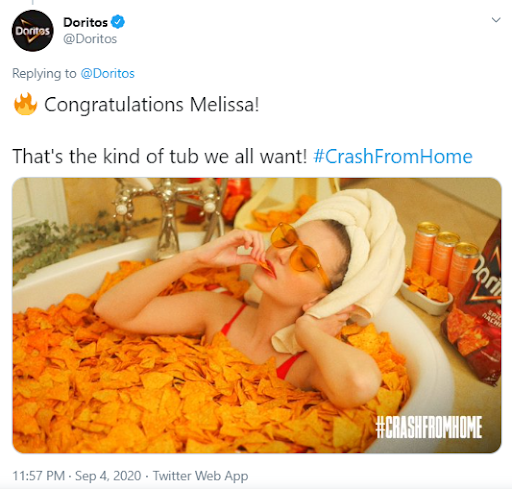Click the orange cans in the photo
The height and width of the screenshot is (489, 512).
[441, 258]
